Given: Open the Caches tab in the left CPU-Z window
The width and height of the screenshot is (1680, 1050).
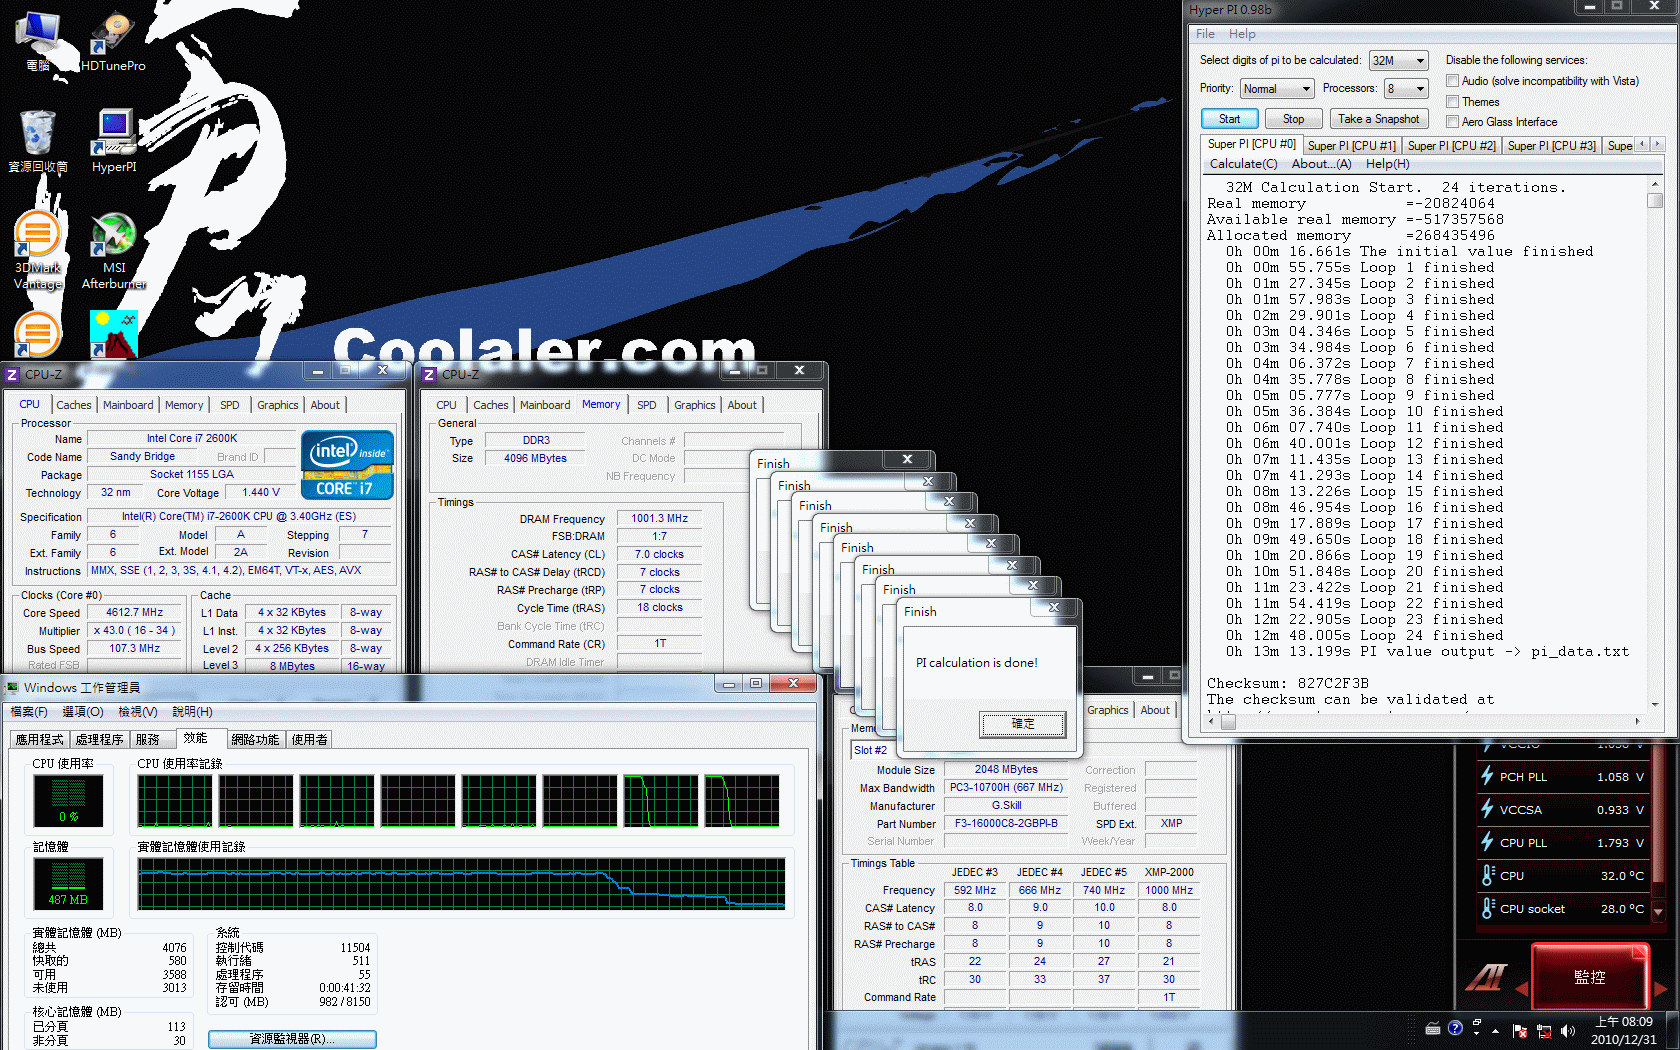Looking at the screenshot, I should [x=73, y=405].
